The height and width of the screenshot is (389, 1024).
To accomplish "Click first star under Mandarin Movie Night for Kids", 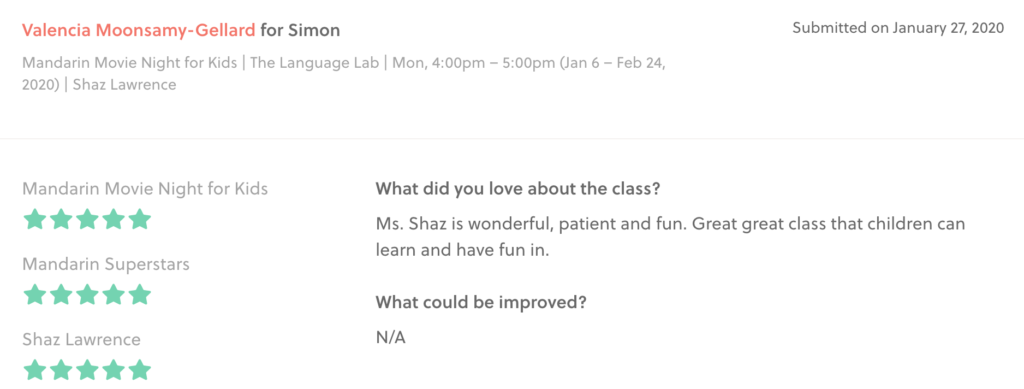I will click(35, 219).
